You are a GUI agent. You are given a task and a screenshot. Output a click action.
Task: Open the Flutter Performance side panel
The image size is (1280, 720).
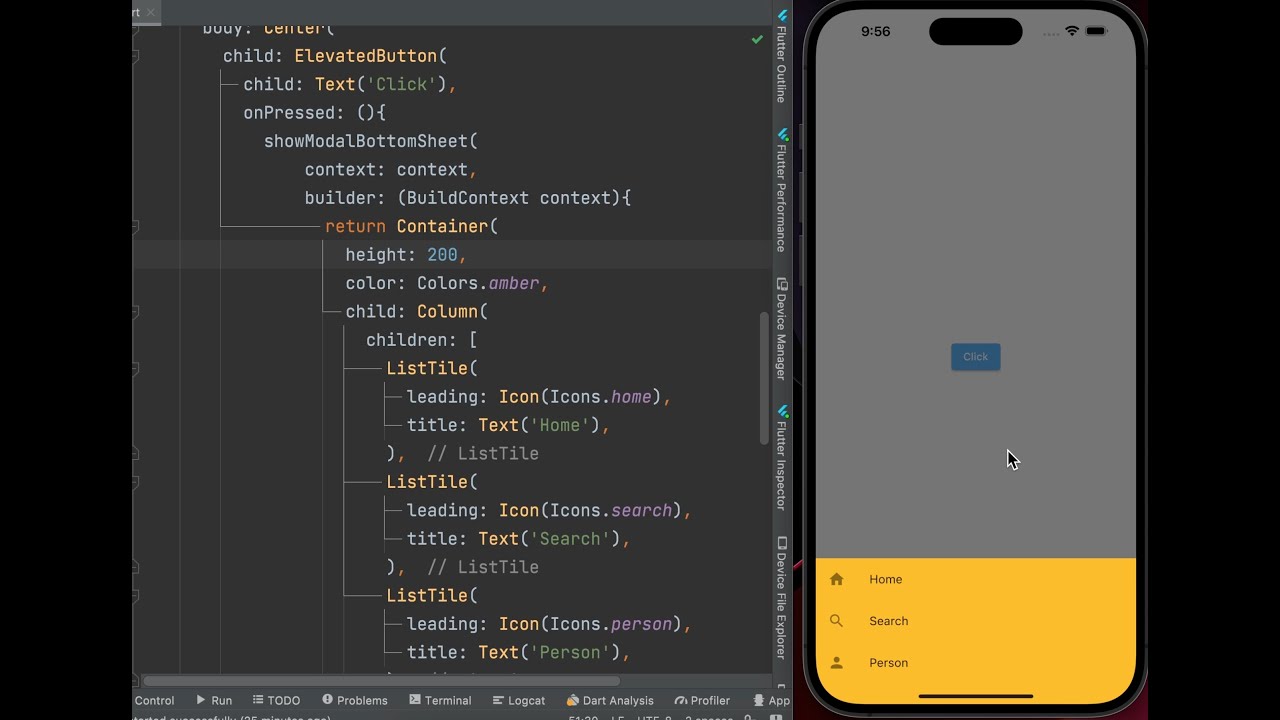click(782, 190)
